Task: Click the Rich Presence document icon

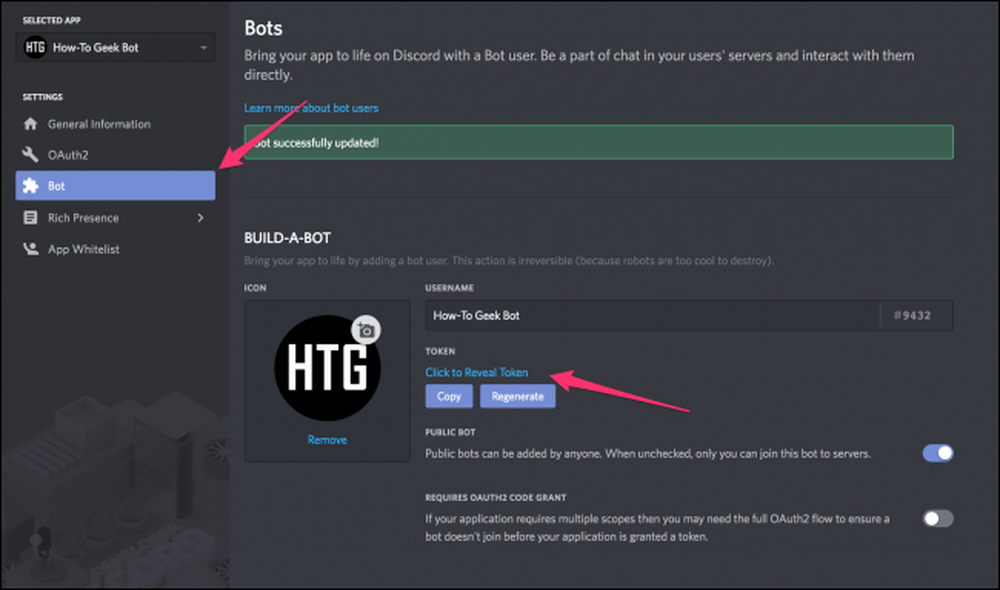Action: pyautogui.click(x=30, y=218)
